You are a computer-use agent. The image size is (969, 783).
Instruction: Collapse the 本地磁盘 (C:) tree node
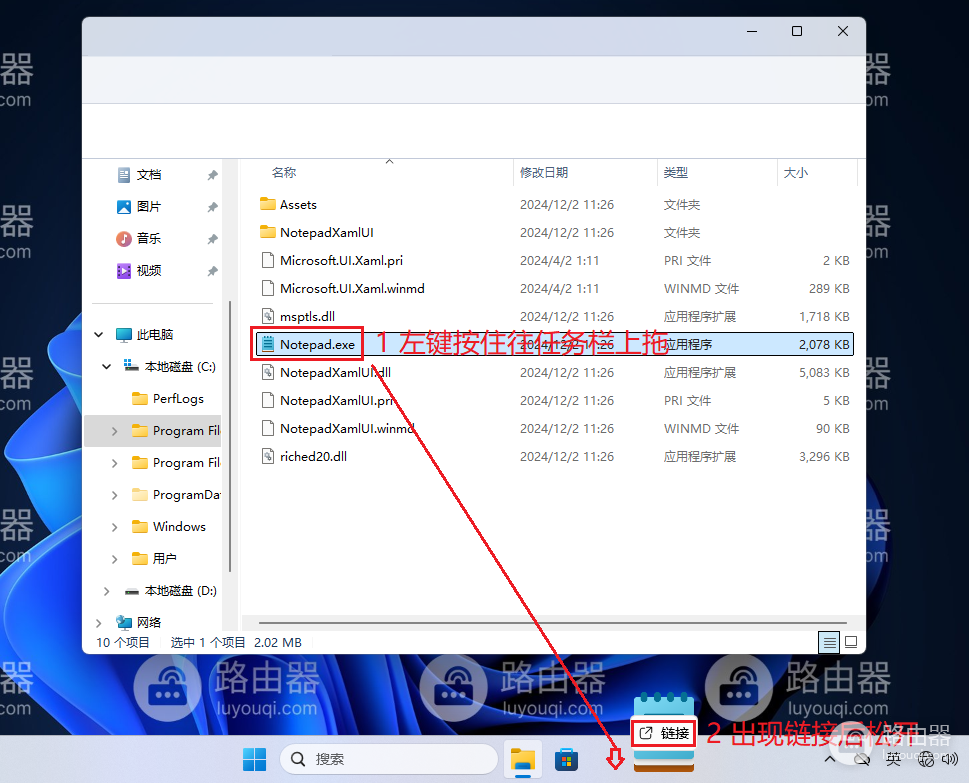[107, 366]
